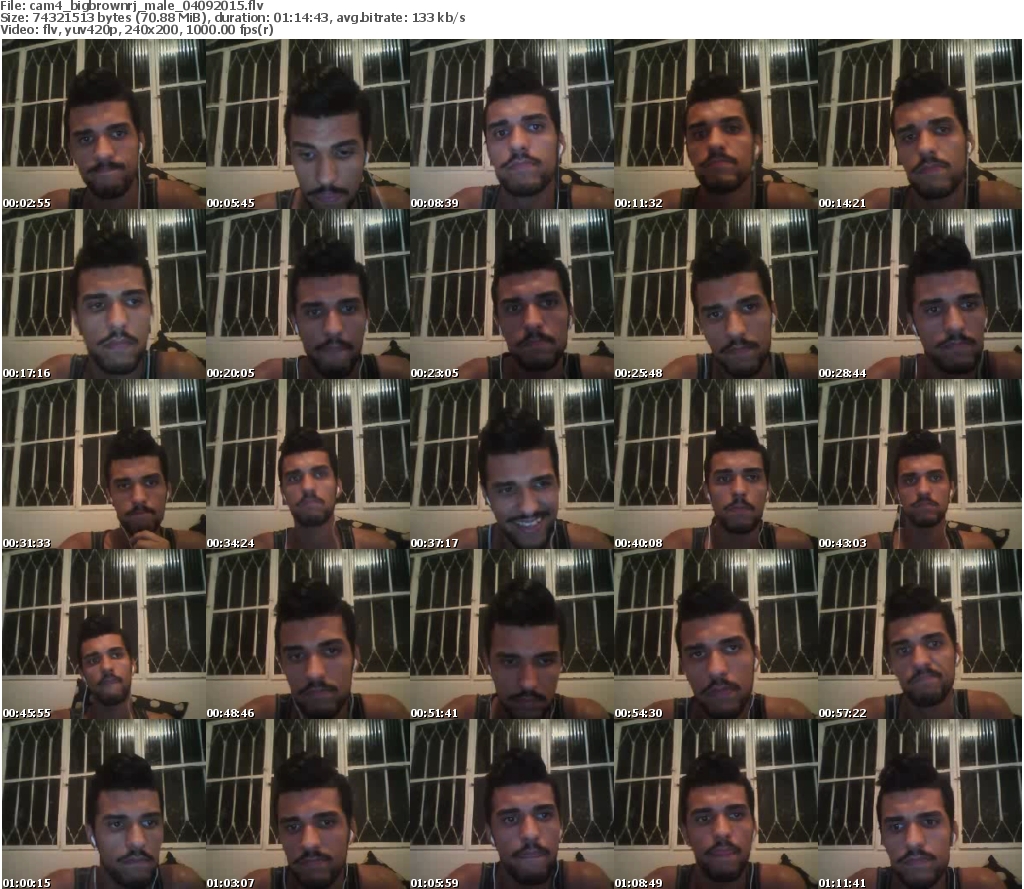This screenshot has height=889, width=1024.
Task: Open the thumbnail frame stamped 00:02:55
Action: click(104, 124)
